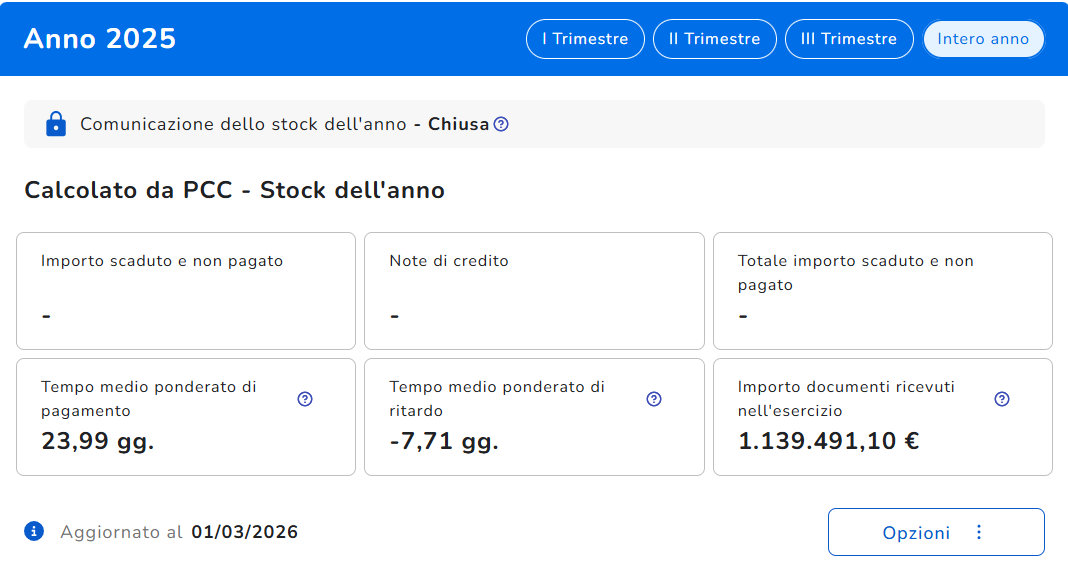Viewport: 1068px width, 573px height.
Task: Click the Note di credito card
Action: click(534, 290)
